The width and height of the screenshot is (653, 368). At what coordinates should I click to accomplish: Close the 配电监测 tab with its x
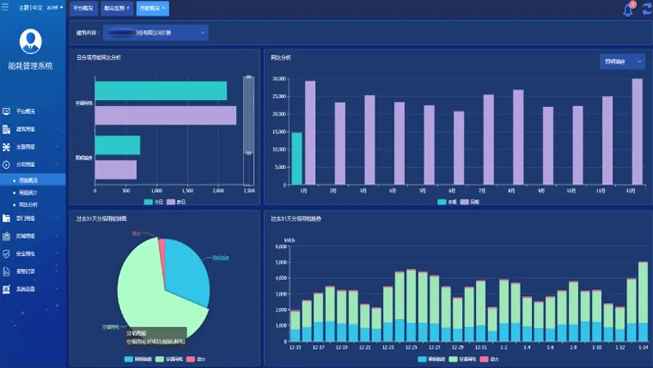coord(128,8)
